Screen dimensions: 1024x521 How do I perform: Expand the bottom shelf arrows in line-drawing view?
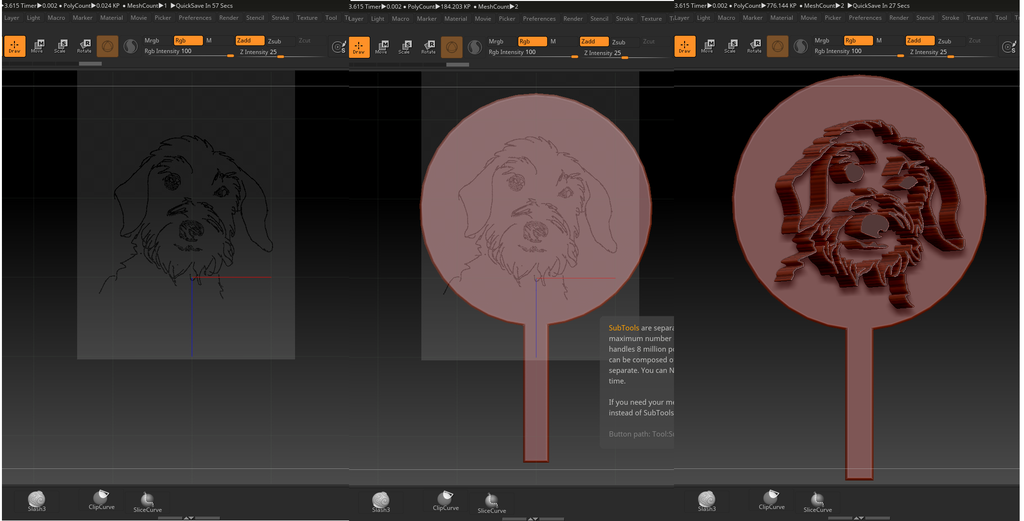coord(189,518)
